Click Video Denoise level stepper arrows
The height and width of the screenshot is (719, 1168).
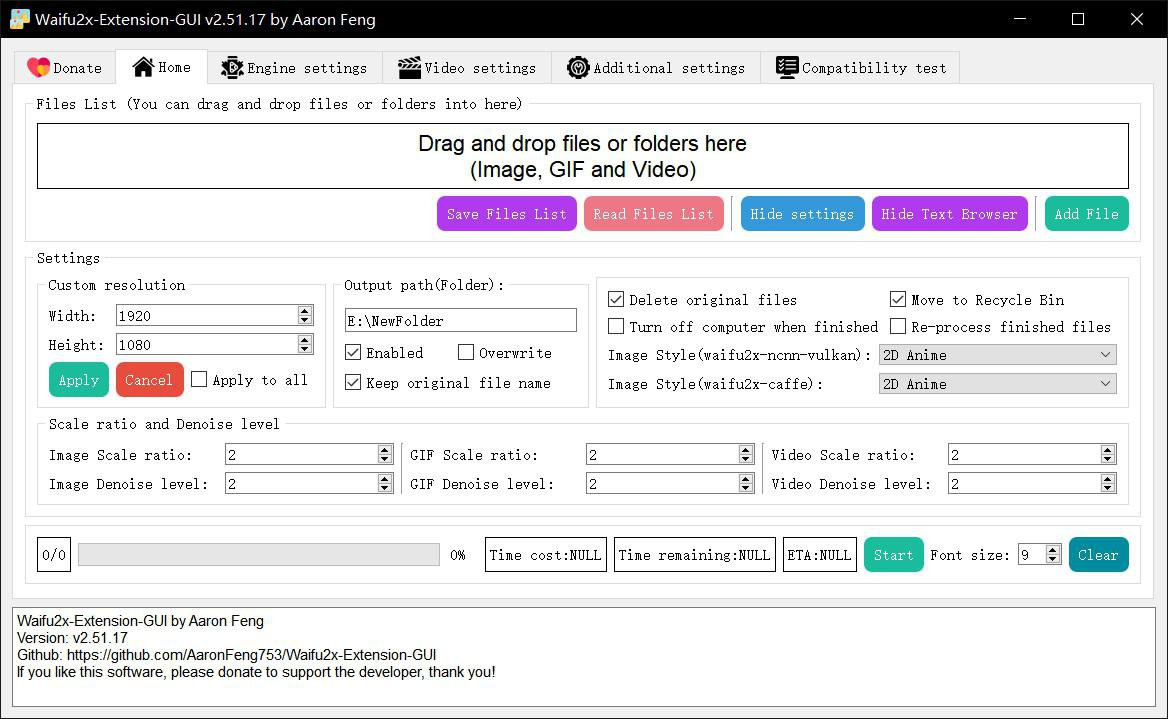1108,484
